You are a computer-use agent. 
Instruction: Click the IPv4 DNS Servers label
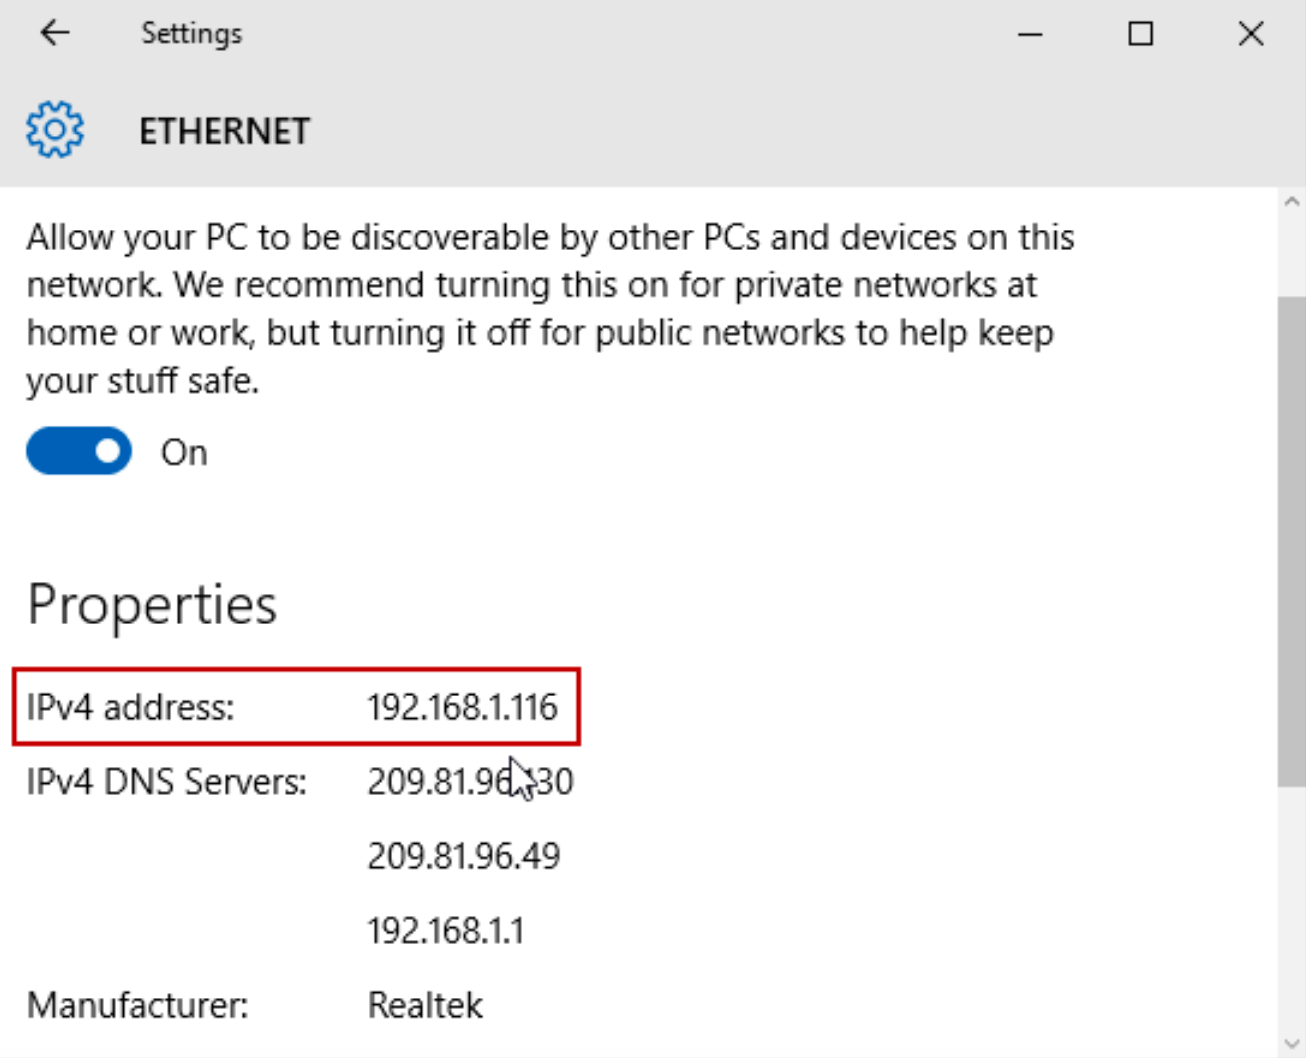(166, 782)
